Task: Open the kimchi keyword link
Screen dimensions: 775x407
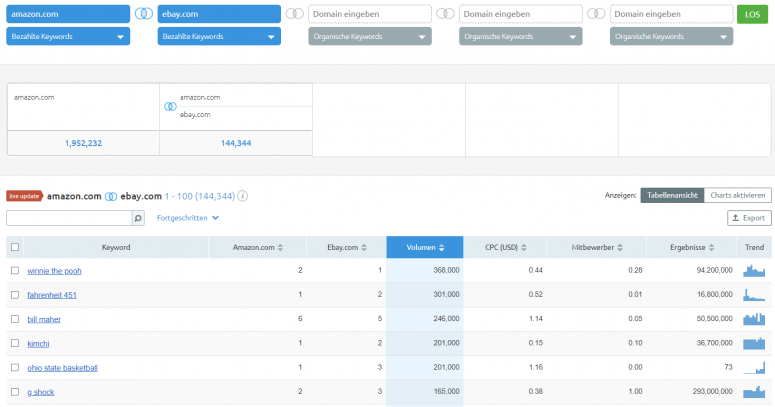Action: 38,343
